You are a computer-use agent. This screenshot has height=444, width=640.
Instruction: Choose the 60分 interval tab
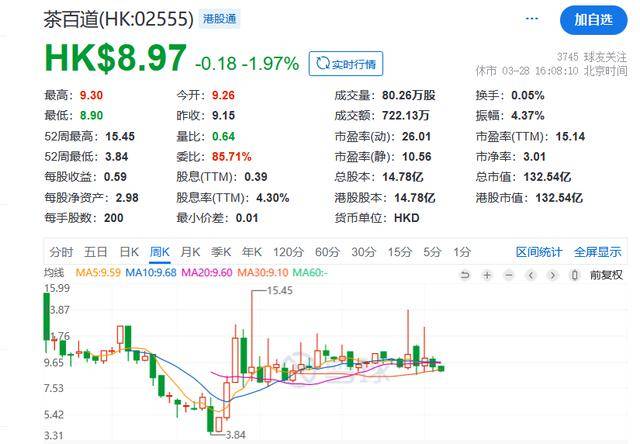click(x=327, y=252)
